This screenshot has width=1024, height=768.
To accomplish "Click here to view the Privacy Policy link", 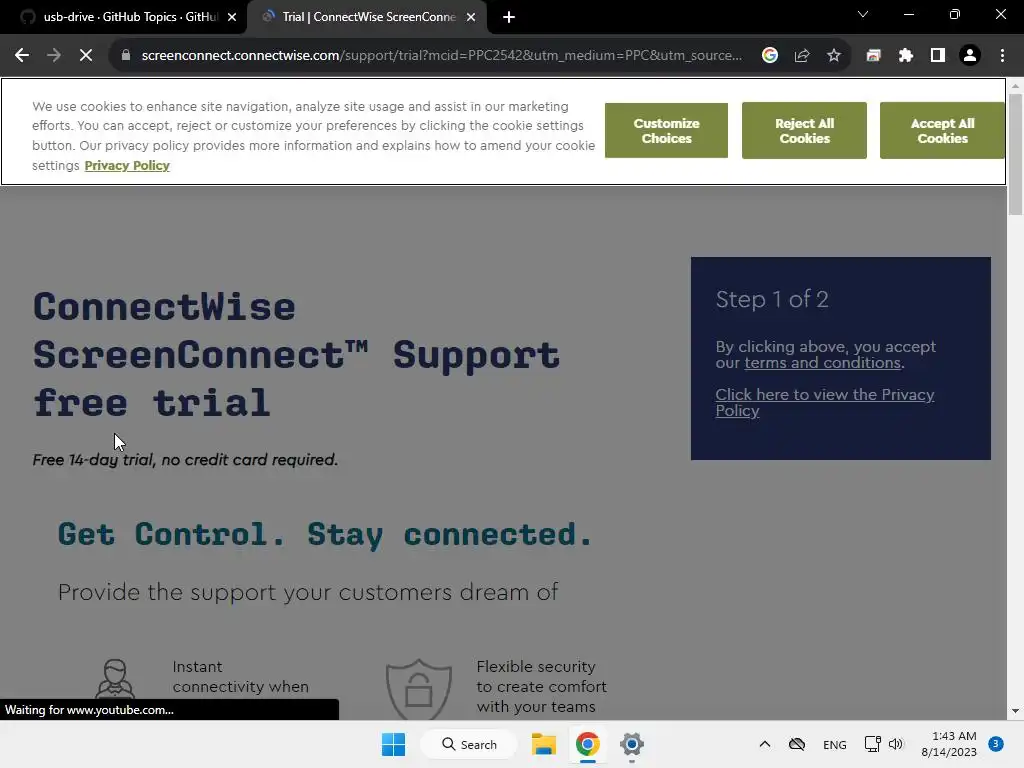I will pos(825,402).
